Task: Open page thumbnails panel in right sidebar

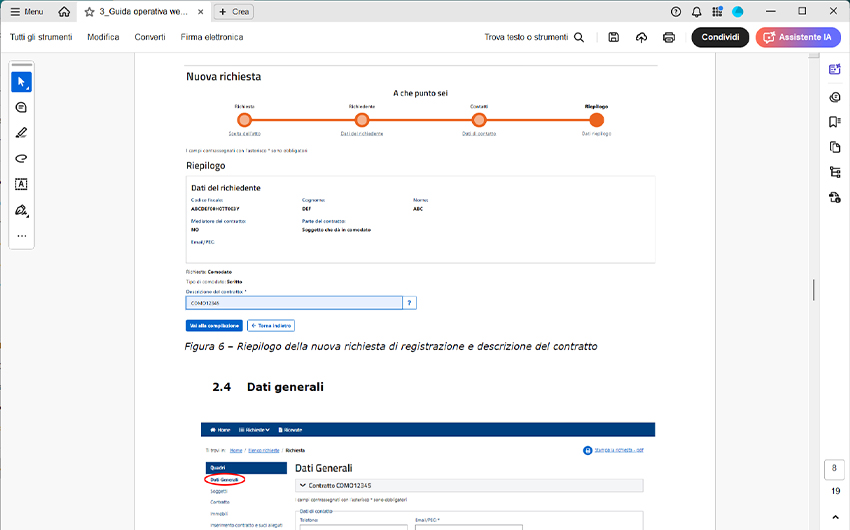Action: (835, 147)
